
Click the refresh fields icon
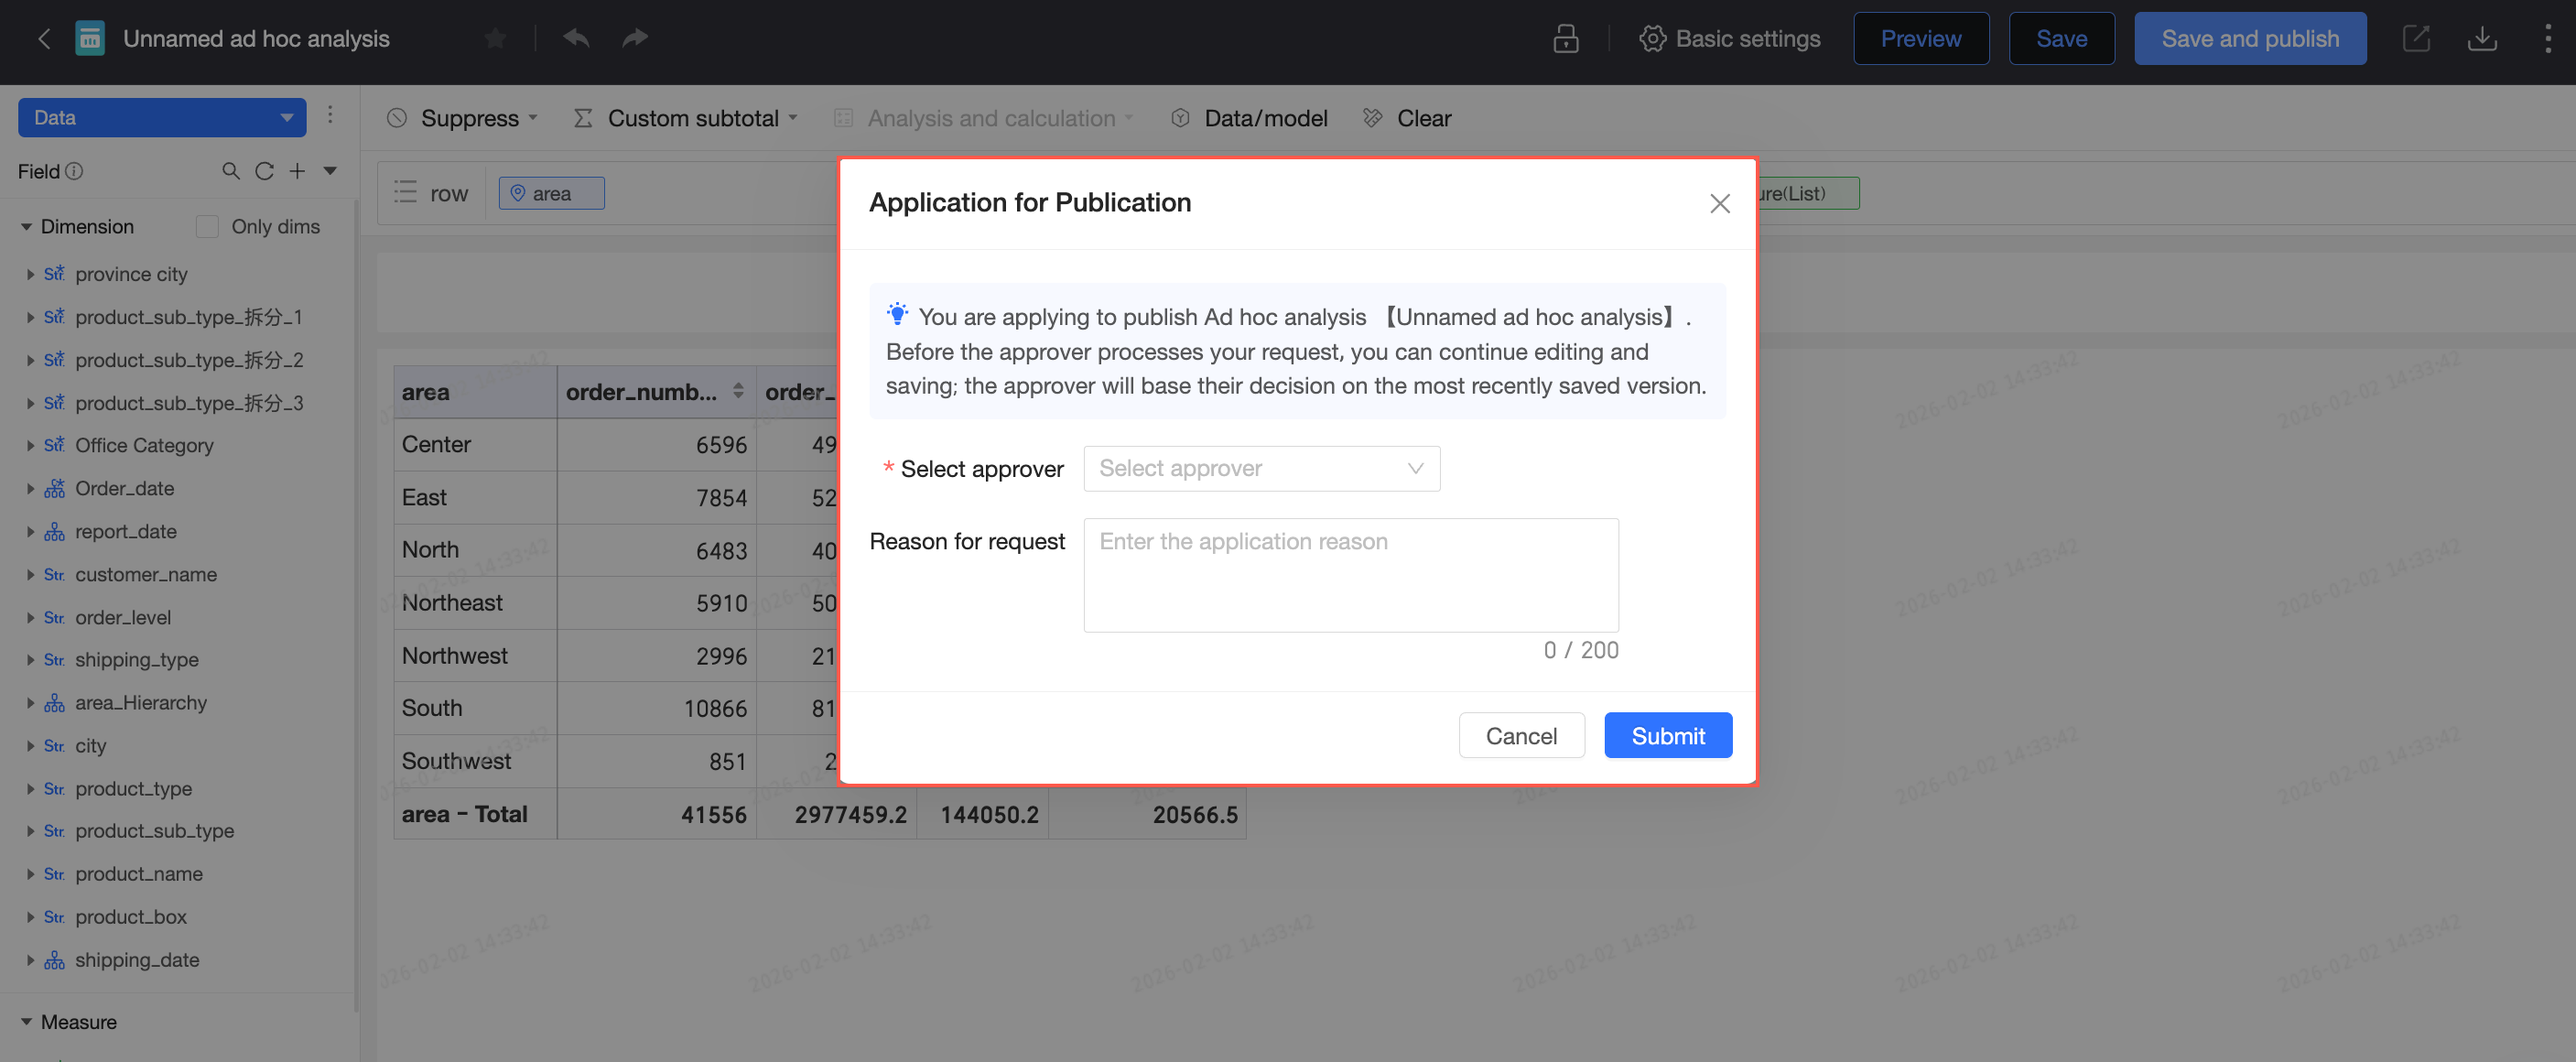coord(264,171)
